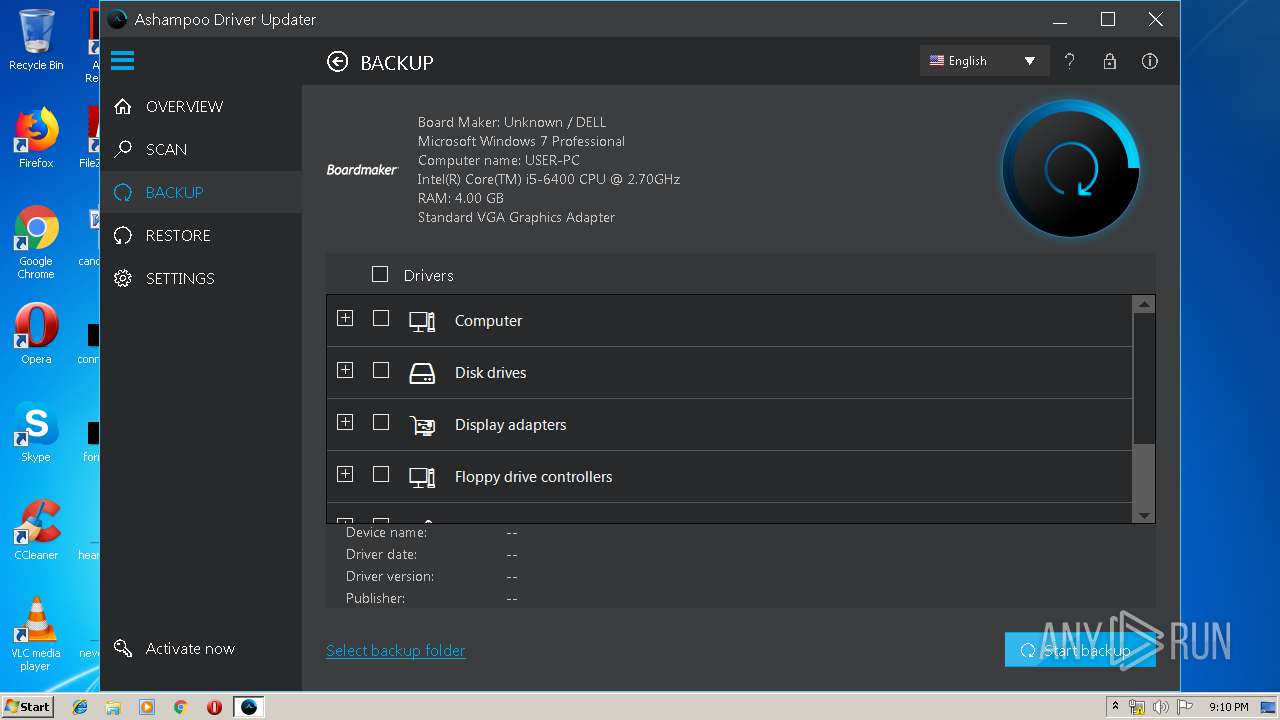Open the hamburger menu icon
The image size is (1280, 720).
[x=122, y=61]
